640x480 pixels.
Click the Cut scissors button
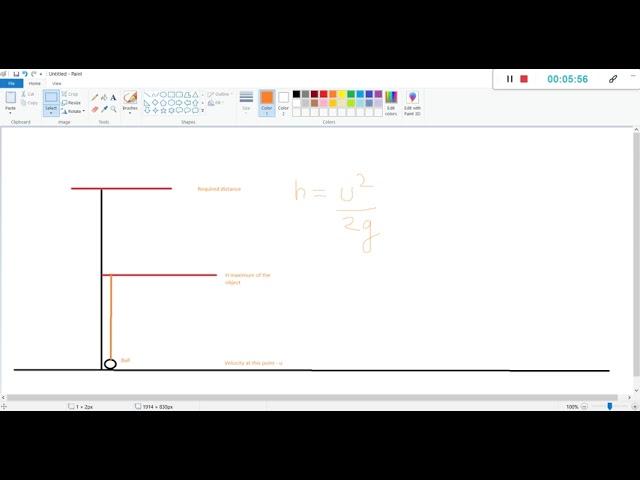coord(28,94)
